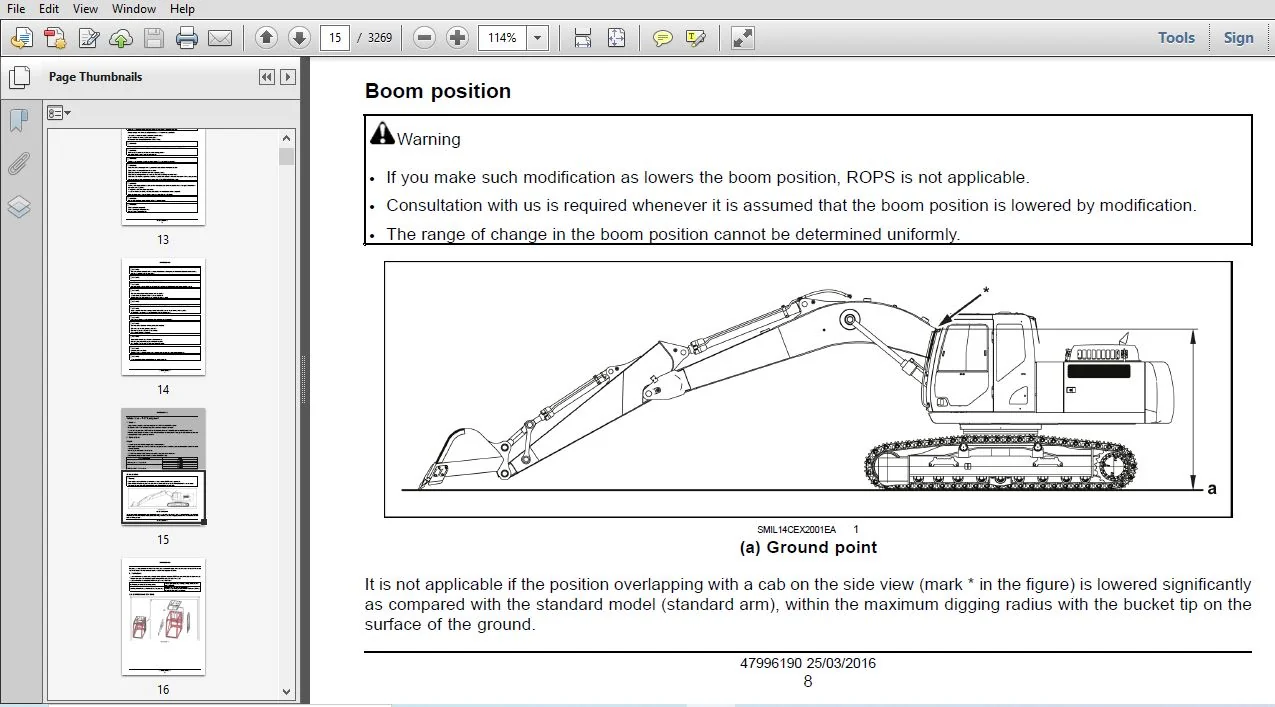Screen dimensions: 1275x707
Task: Open the File menu
Action: click(x=16, y=9)
